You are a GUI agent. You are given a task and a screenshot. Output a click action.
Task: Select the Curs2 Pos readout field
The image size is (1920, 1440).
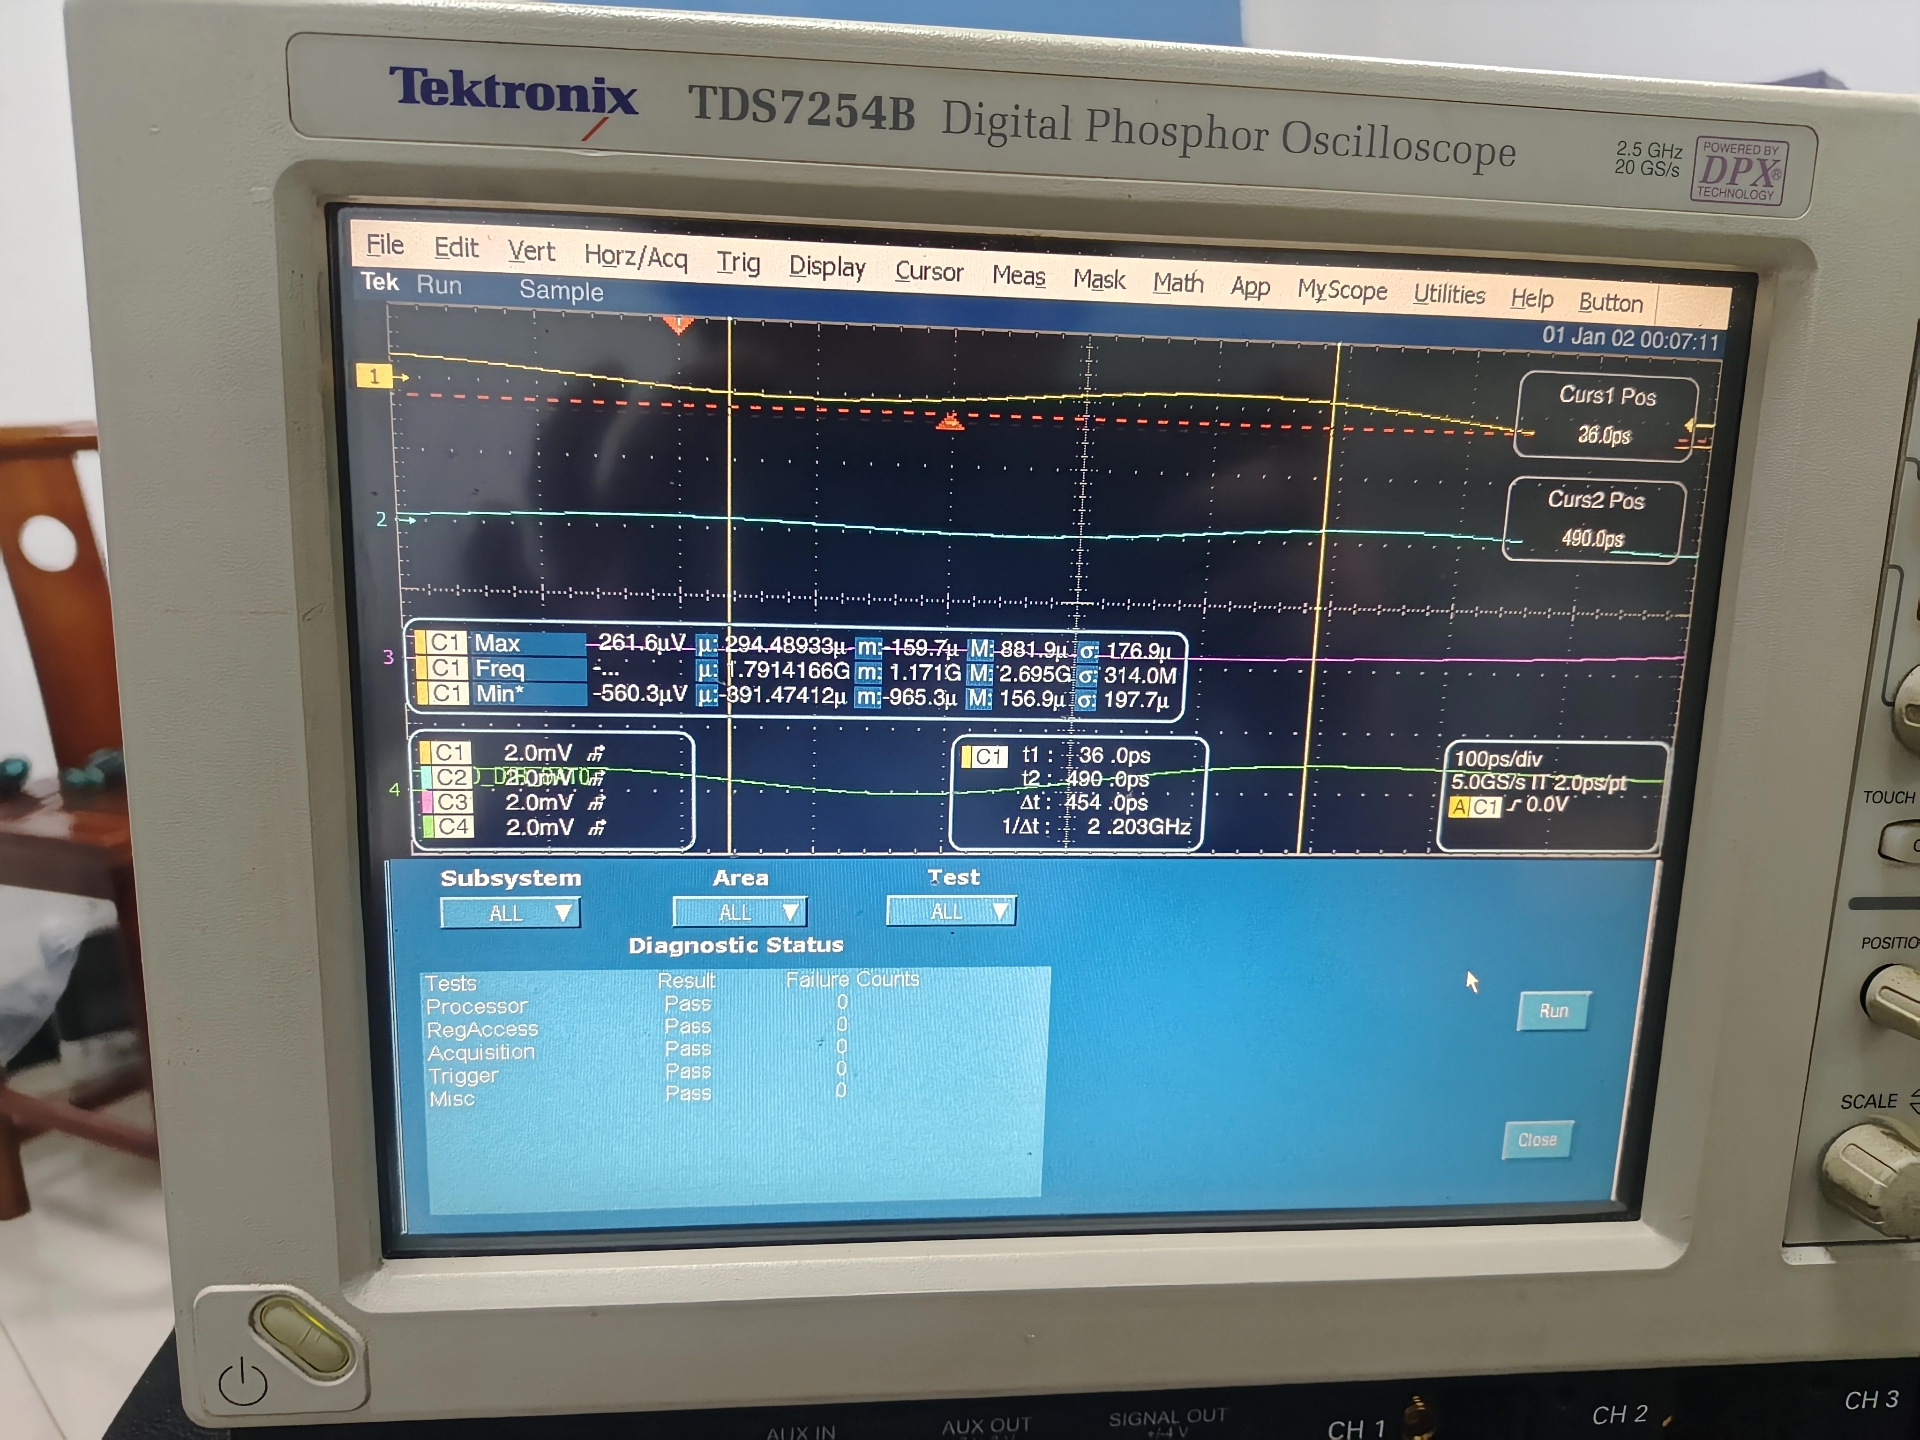pyautogui.click(x=1594, y=520)
